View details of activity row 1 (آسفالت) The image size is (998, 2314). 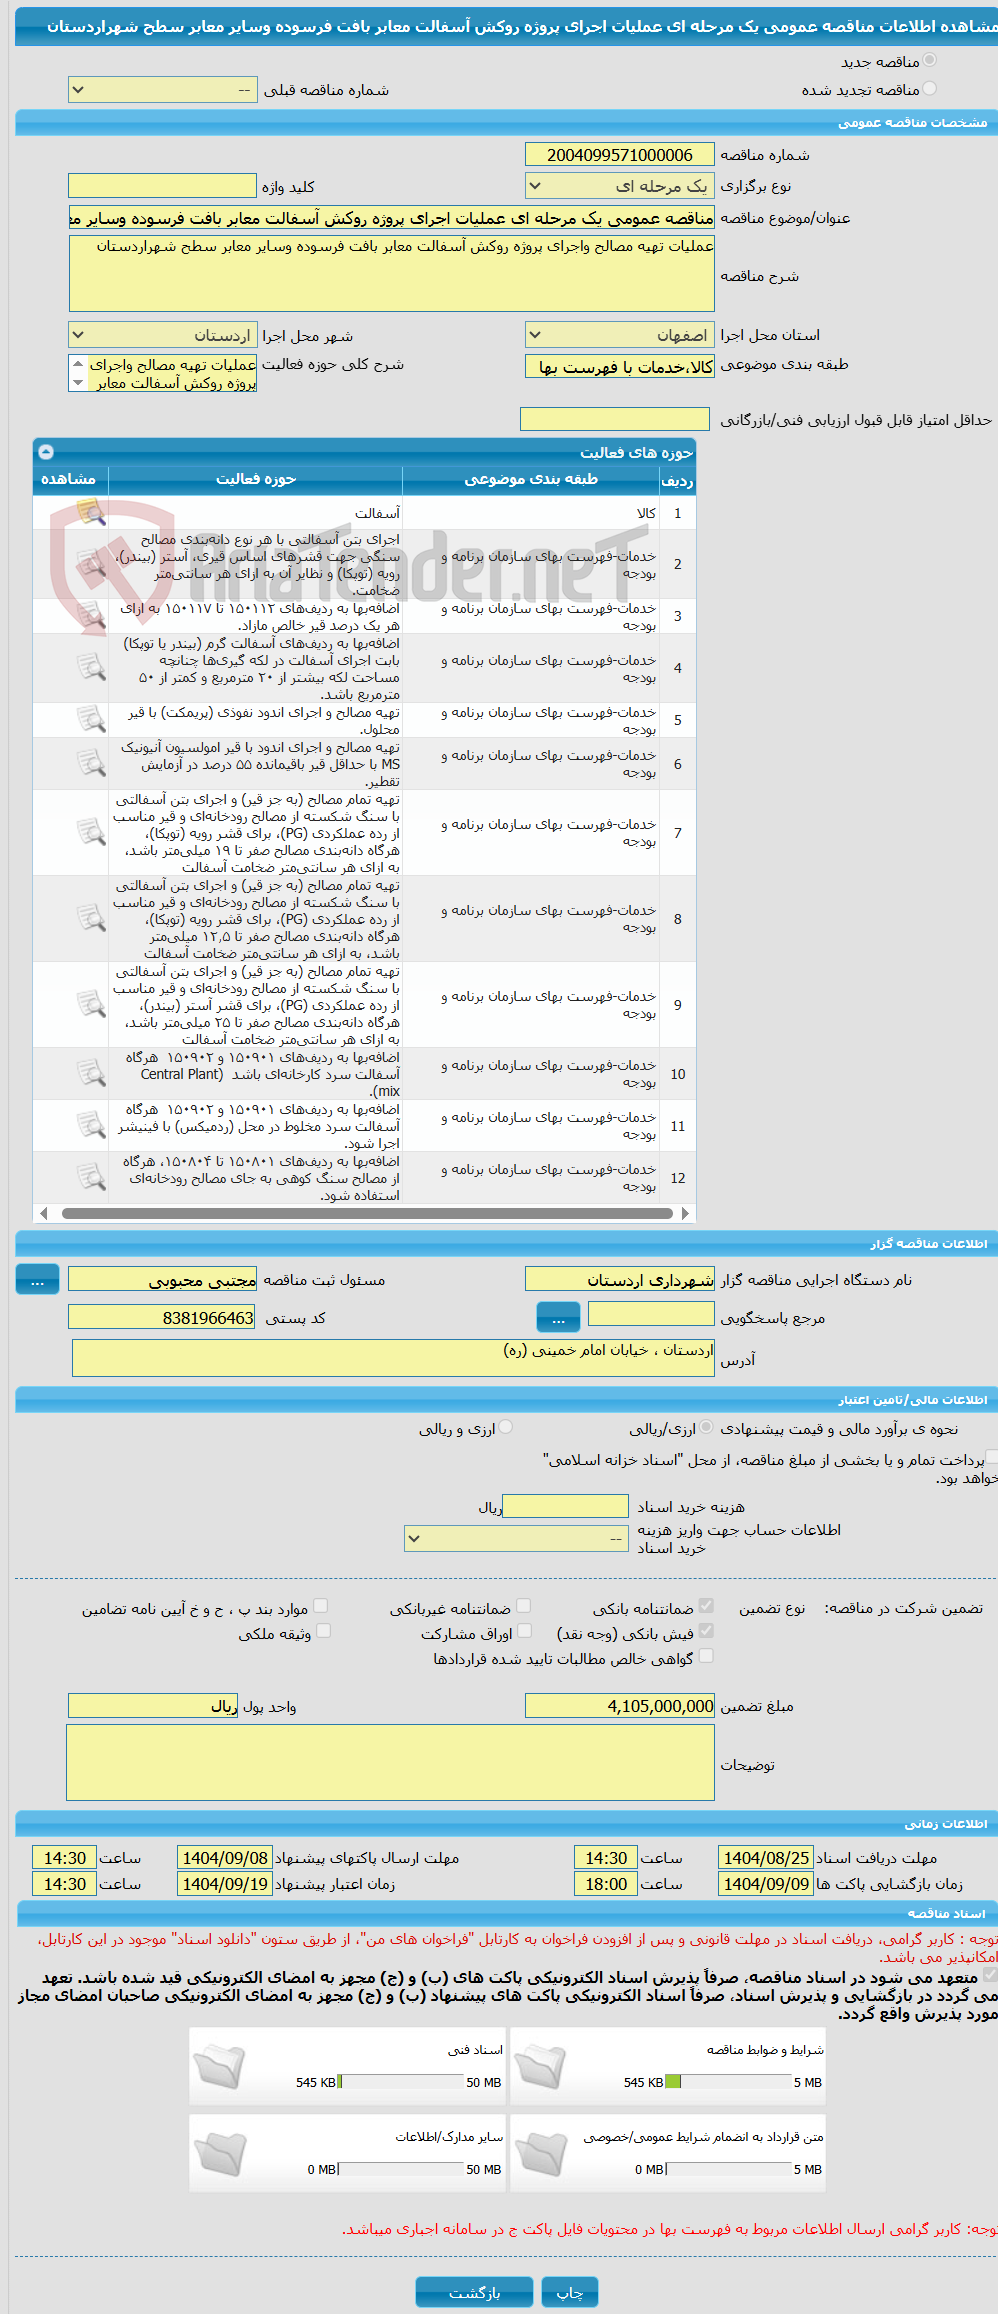[91, 513]
